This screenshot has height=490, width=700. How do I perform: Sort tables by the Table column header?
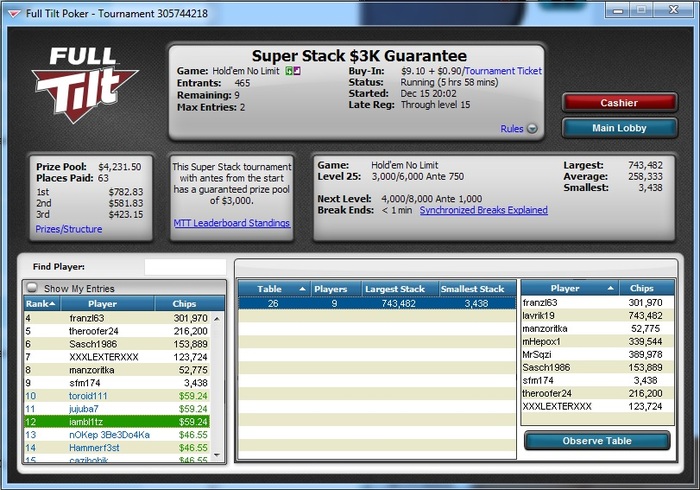tap(274, 289)
